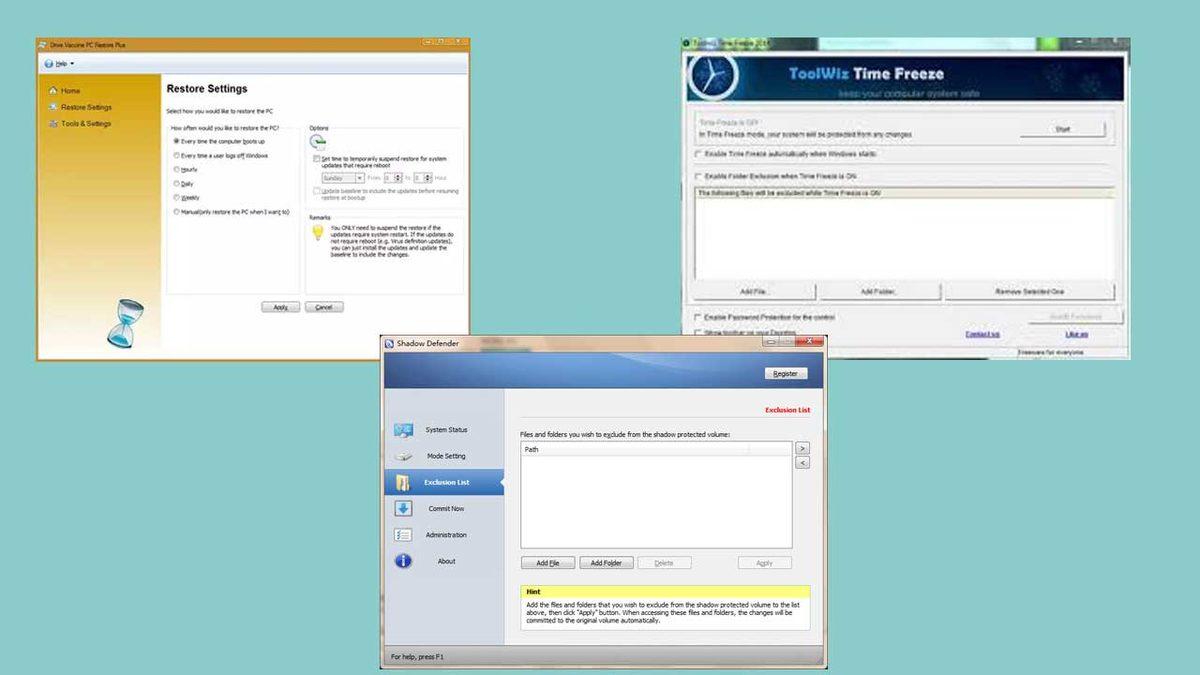
Task: Click the ToolWiz Time Freeze clock logo
Action: point(713,76)
